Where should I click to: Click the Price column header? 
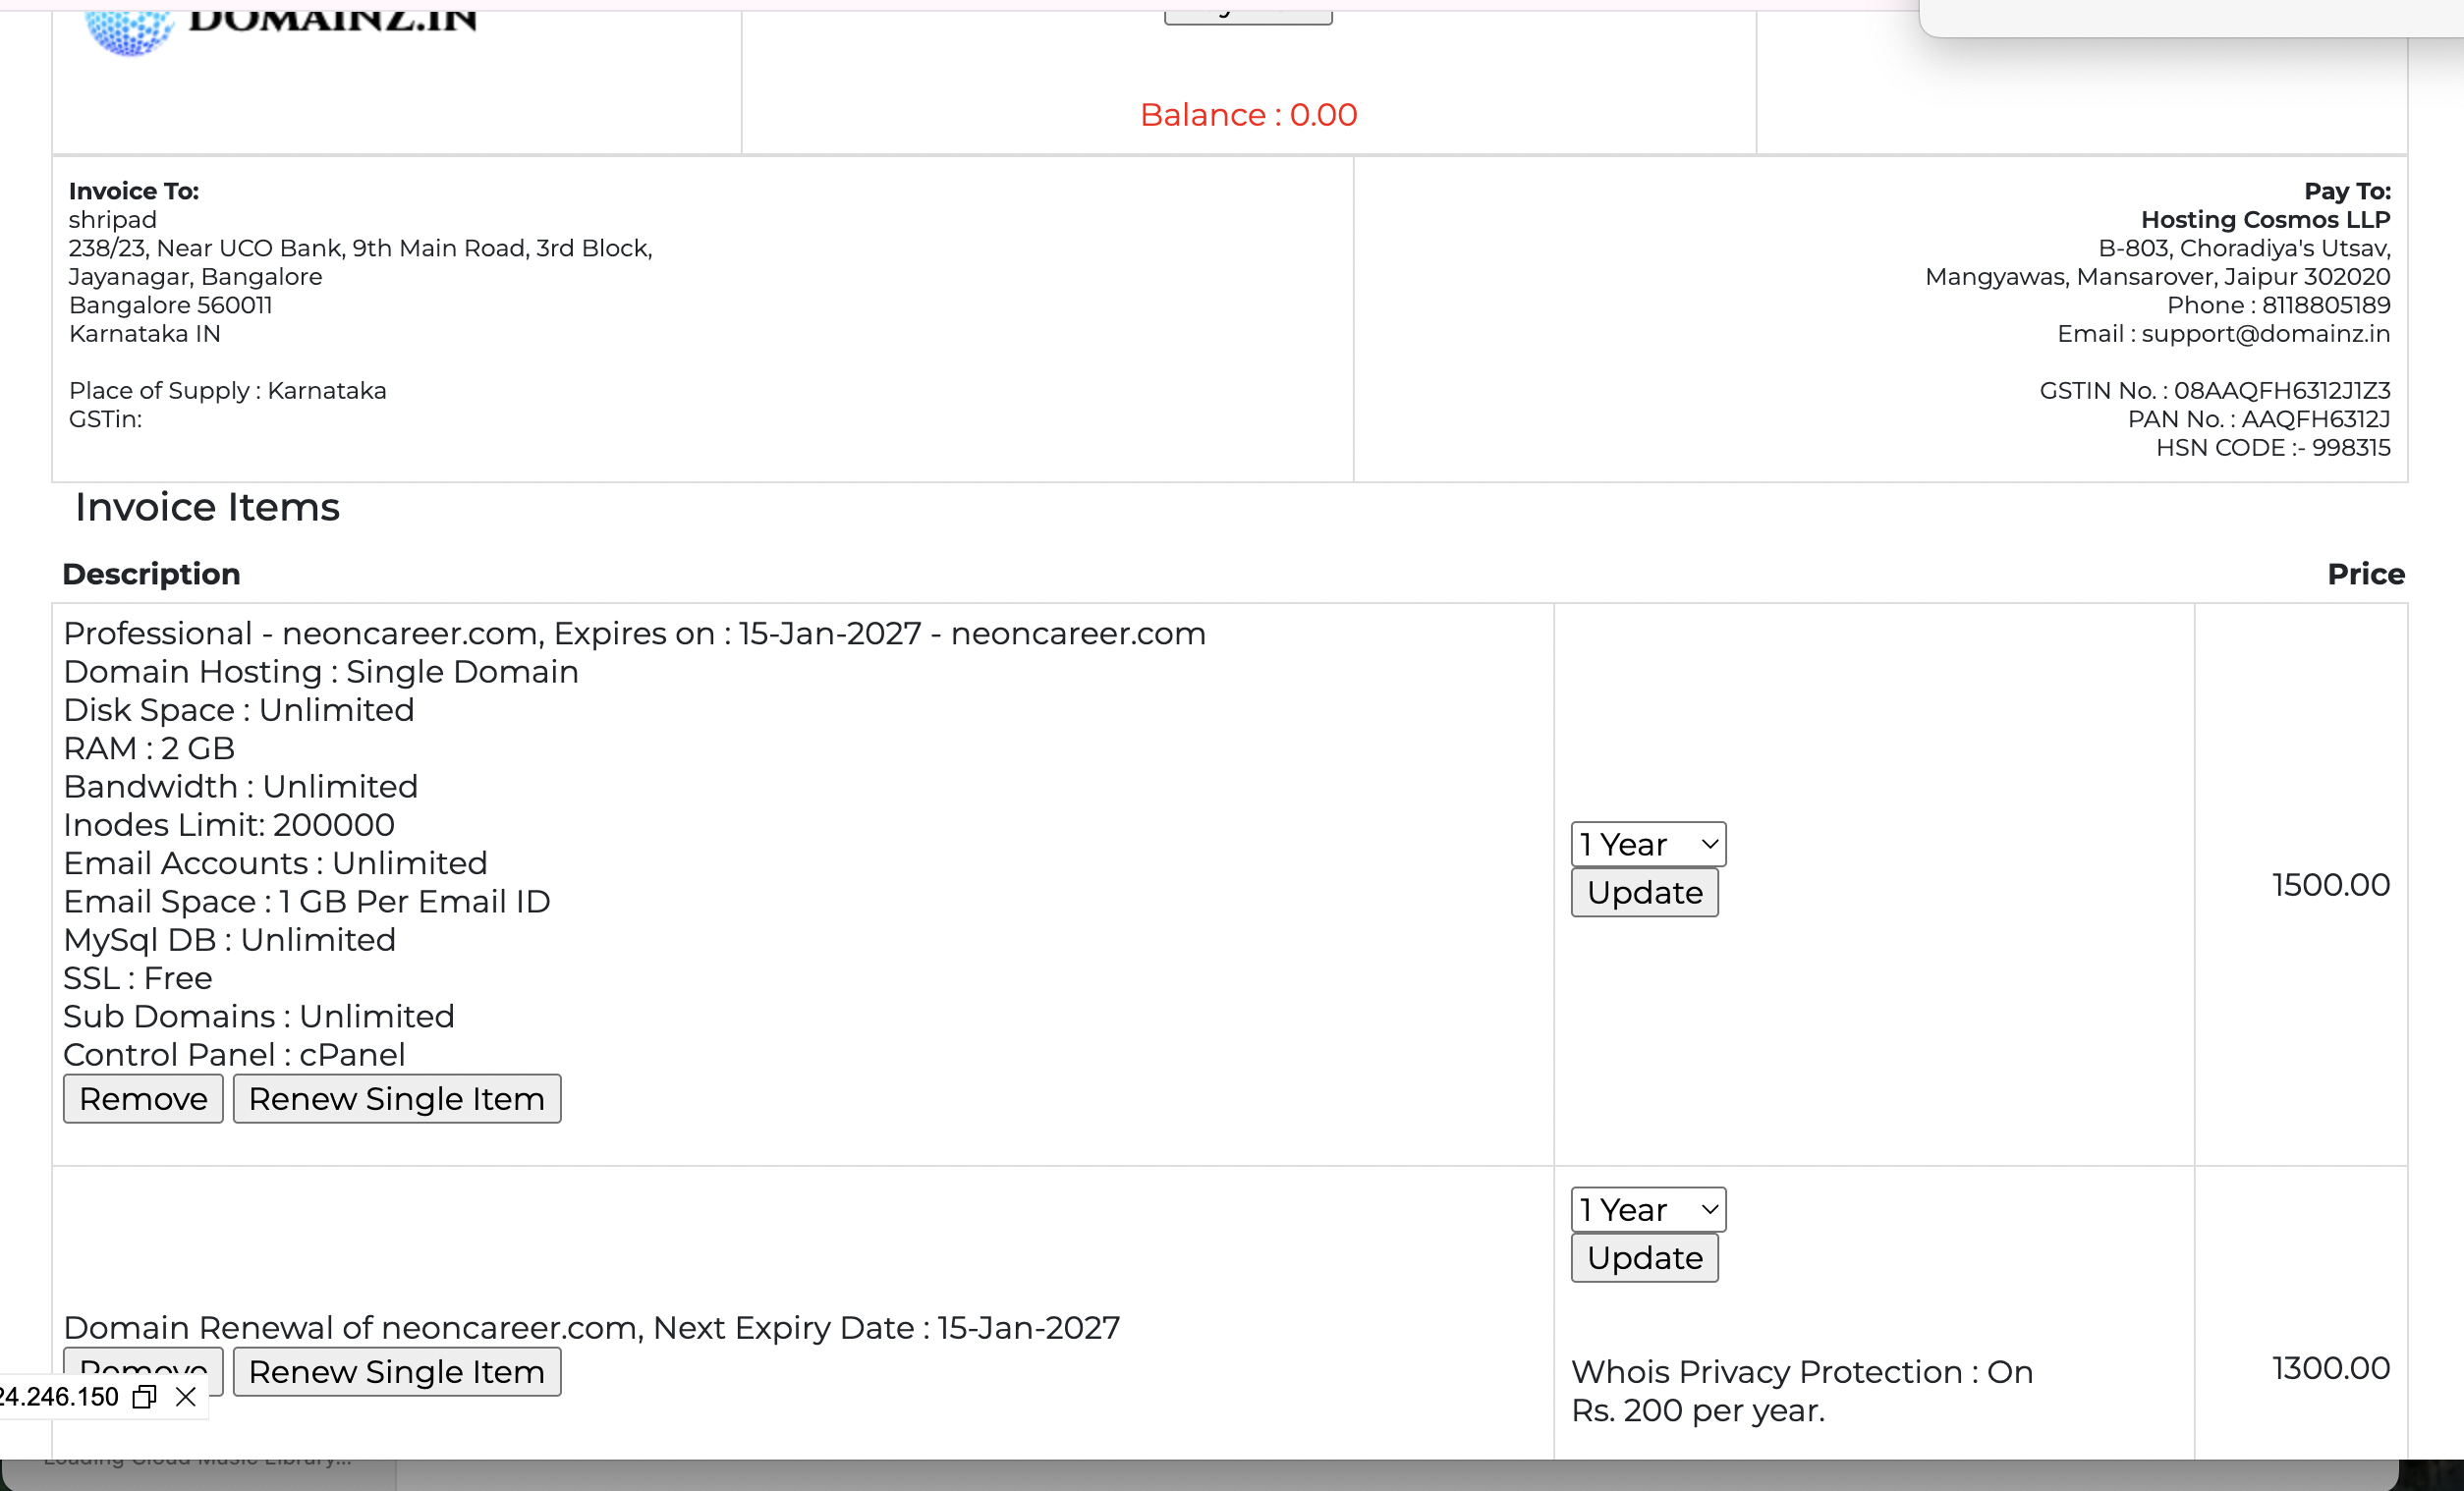click(2365, 574)
